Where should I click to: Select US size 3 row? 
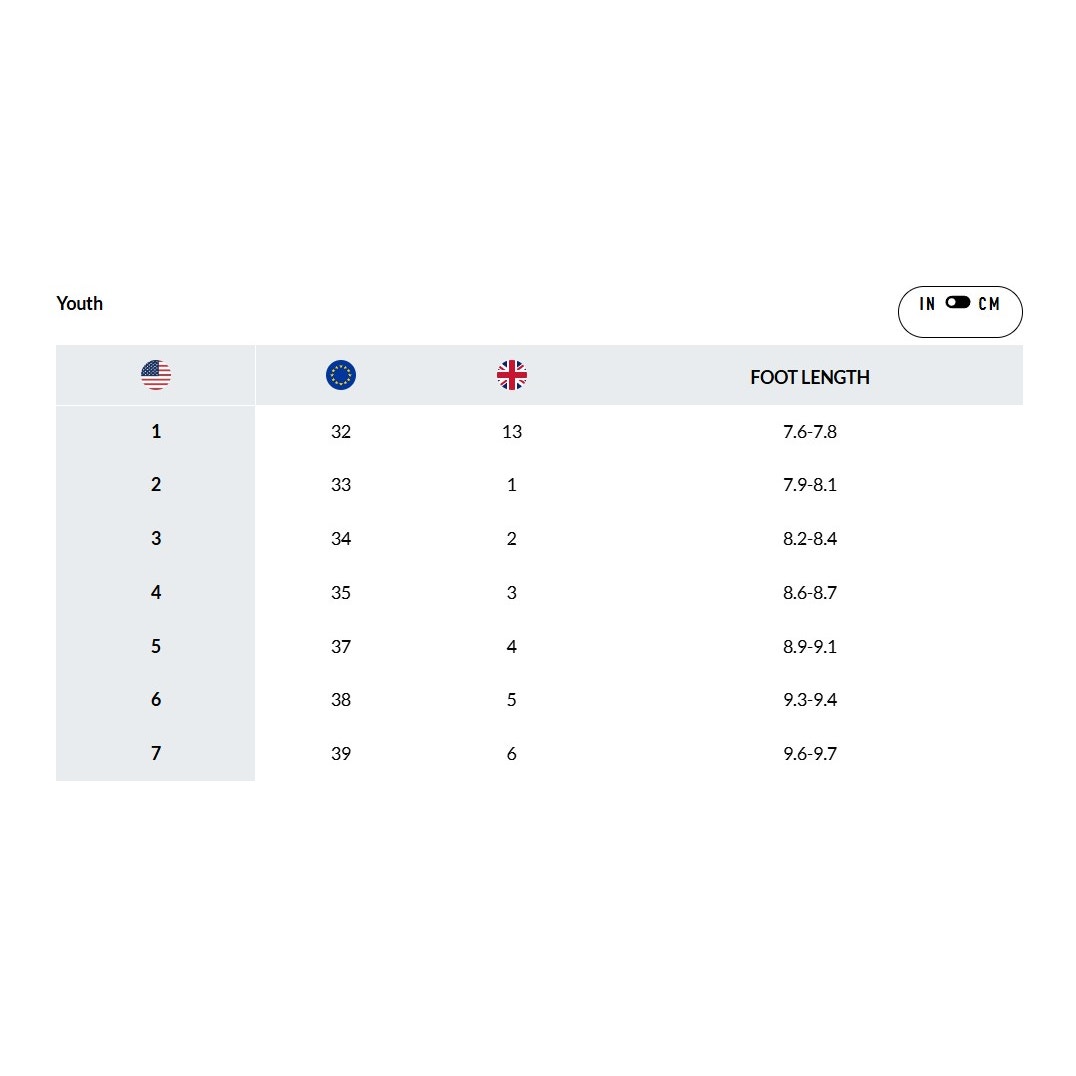(x=539, y=539)
